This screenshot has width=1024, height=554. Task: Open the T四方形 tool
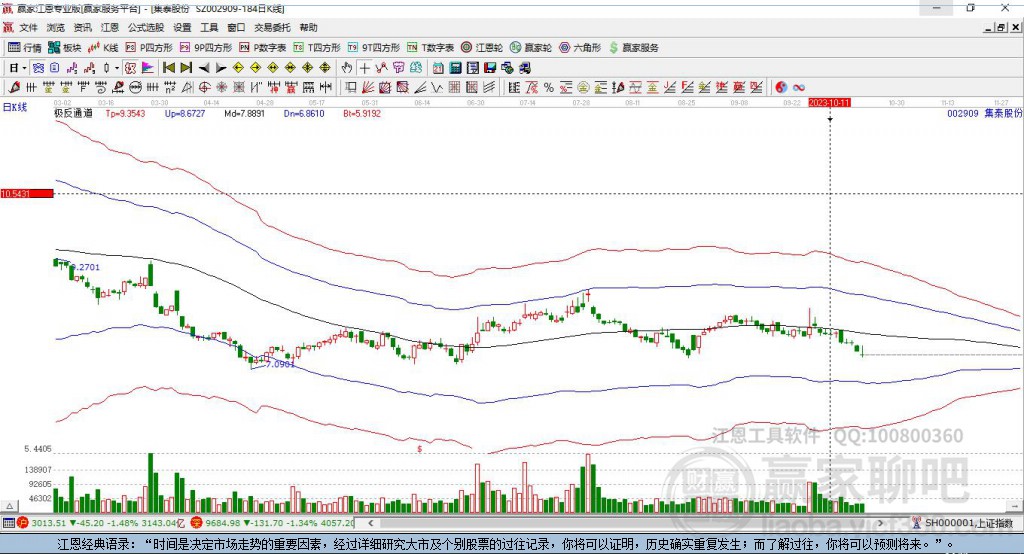317,48
